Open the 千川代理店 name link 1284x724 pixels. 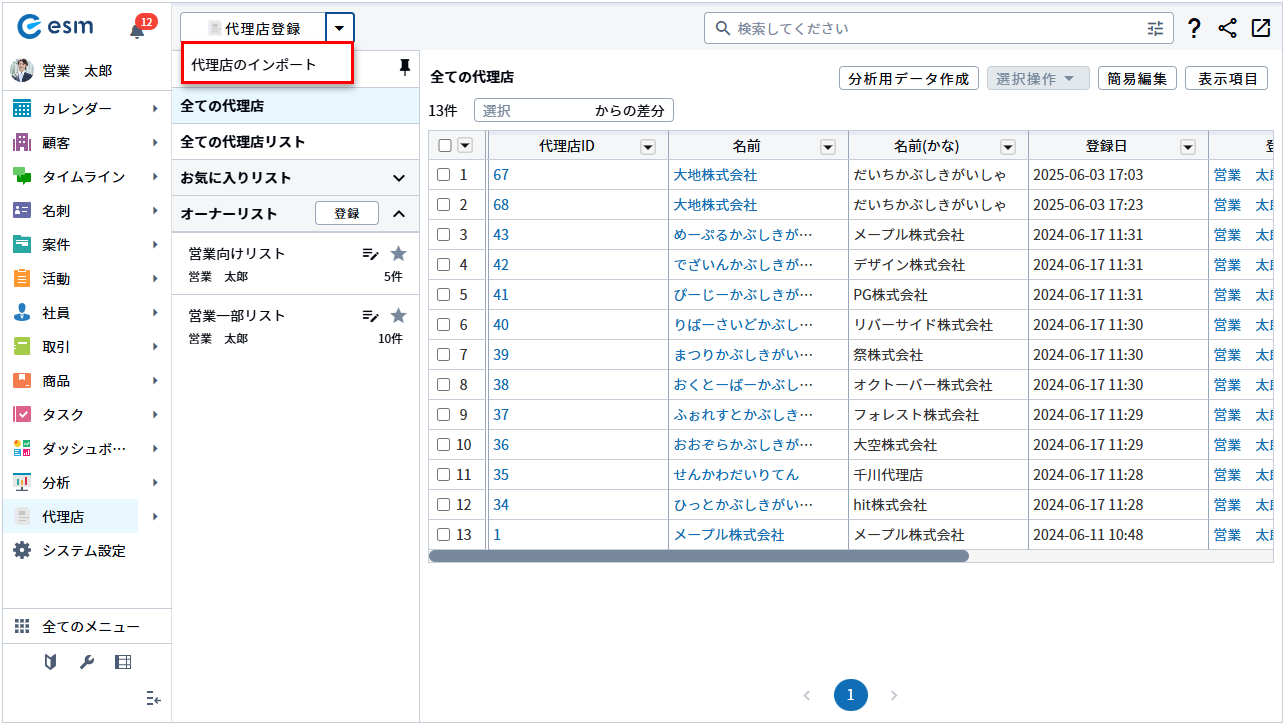click(x=736, y=475)
